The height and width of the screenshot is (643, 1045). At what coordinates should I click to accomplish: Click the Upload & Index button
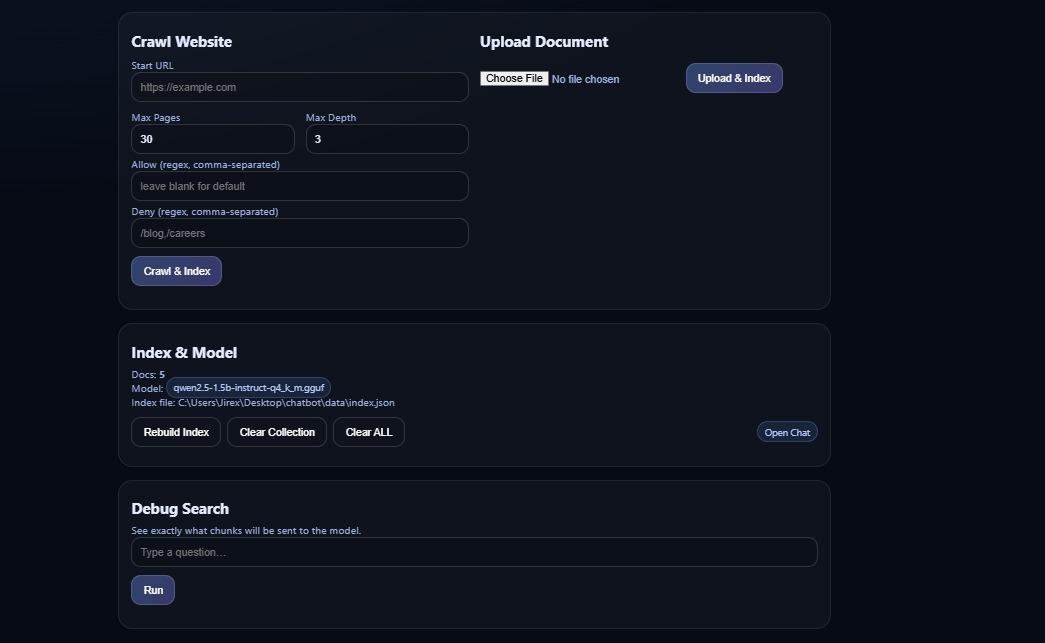point(734,78)
